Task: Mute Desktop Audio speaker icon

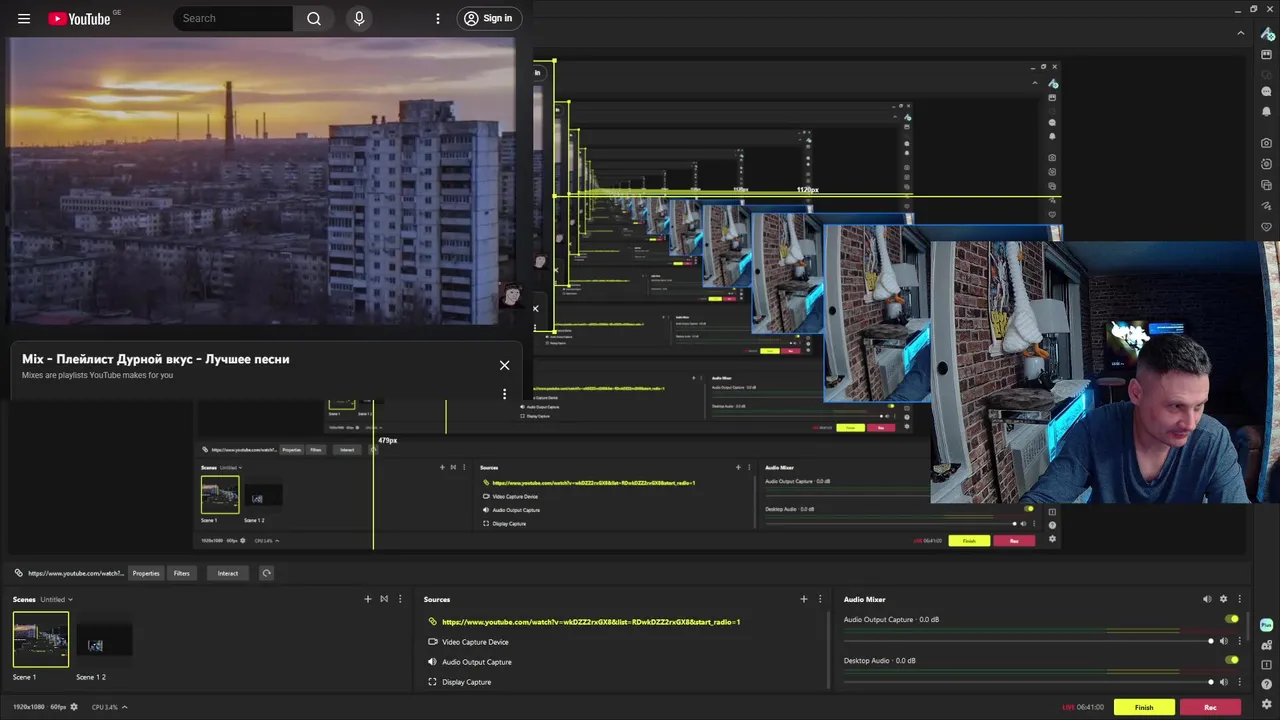Action: [x=1224, y=682]
